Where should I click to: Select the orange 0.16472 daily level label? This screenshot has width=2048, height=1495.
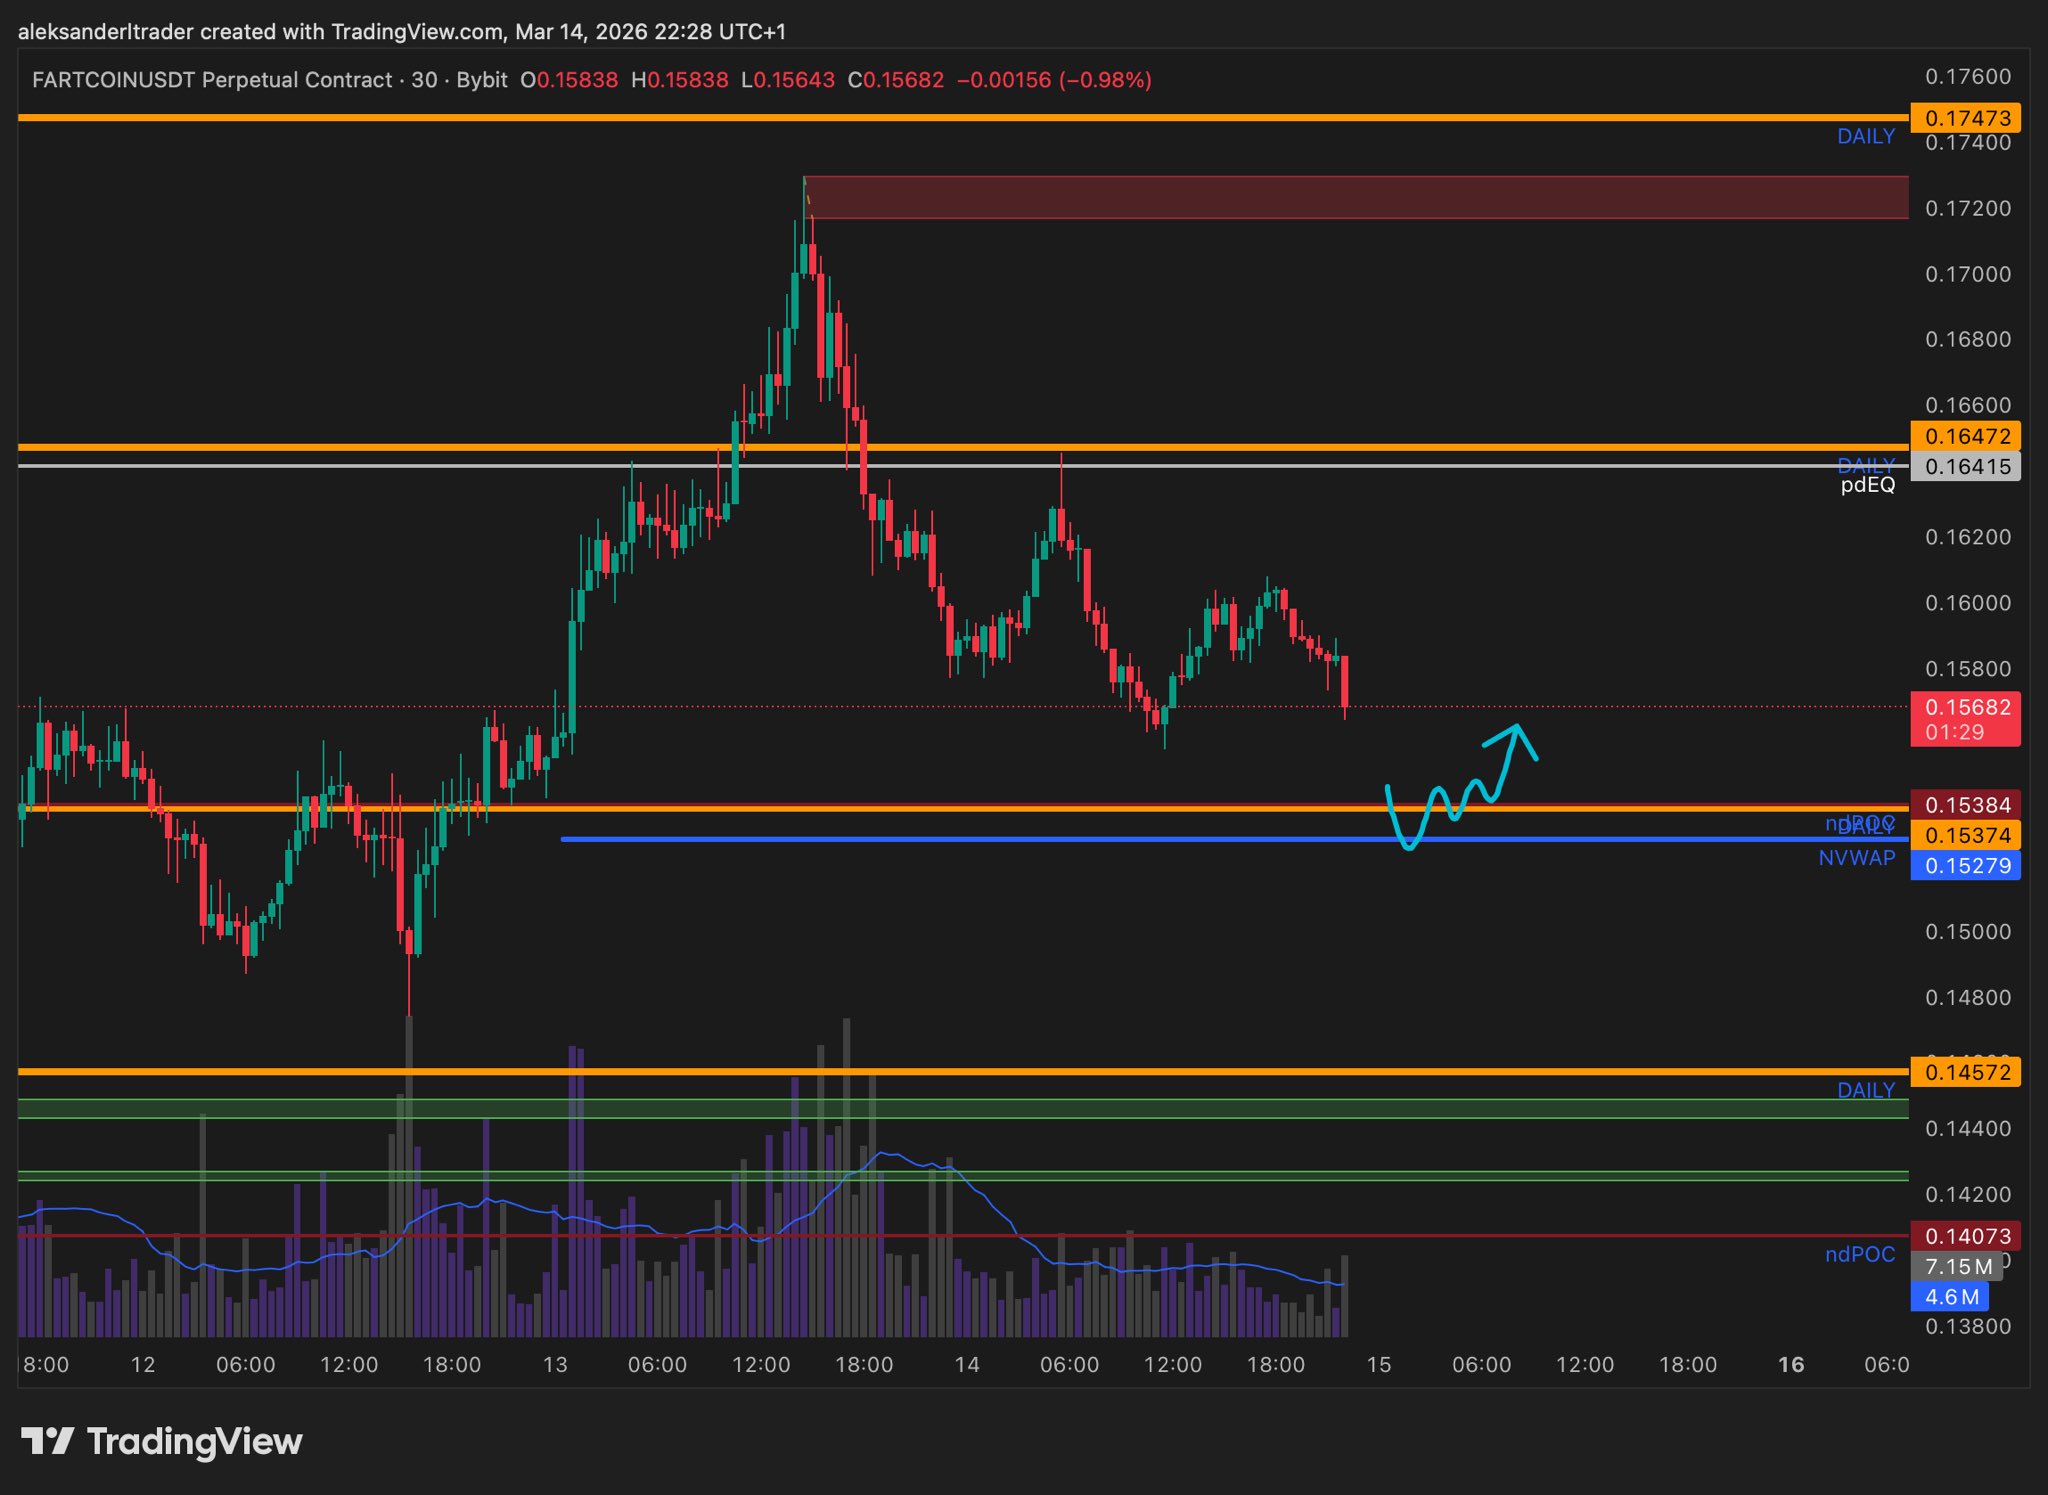click(1965, 436)
